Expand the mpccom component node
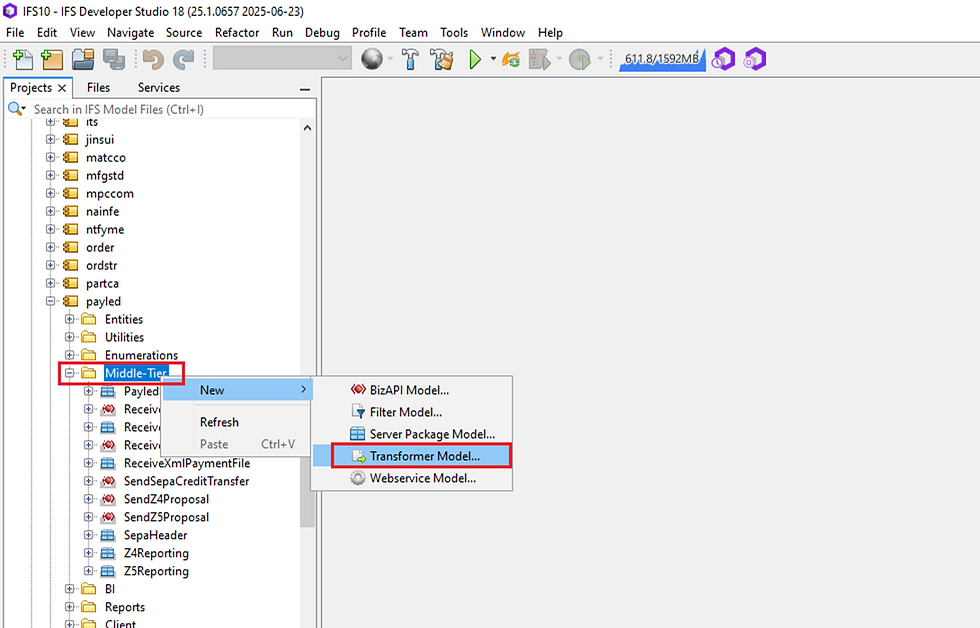This screenshot has height=628, width=980. point(51,193)
